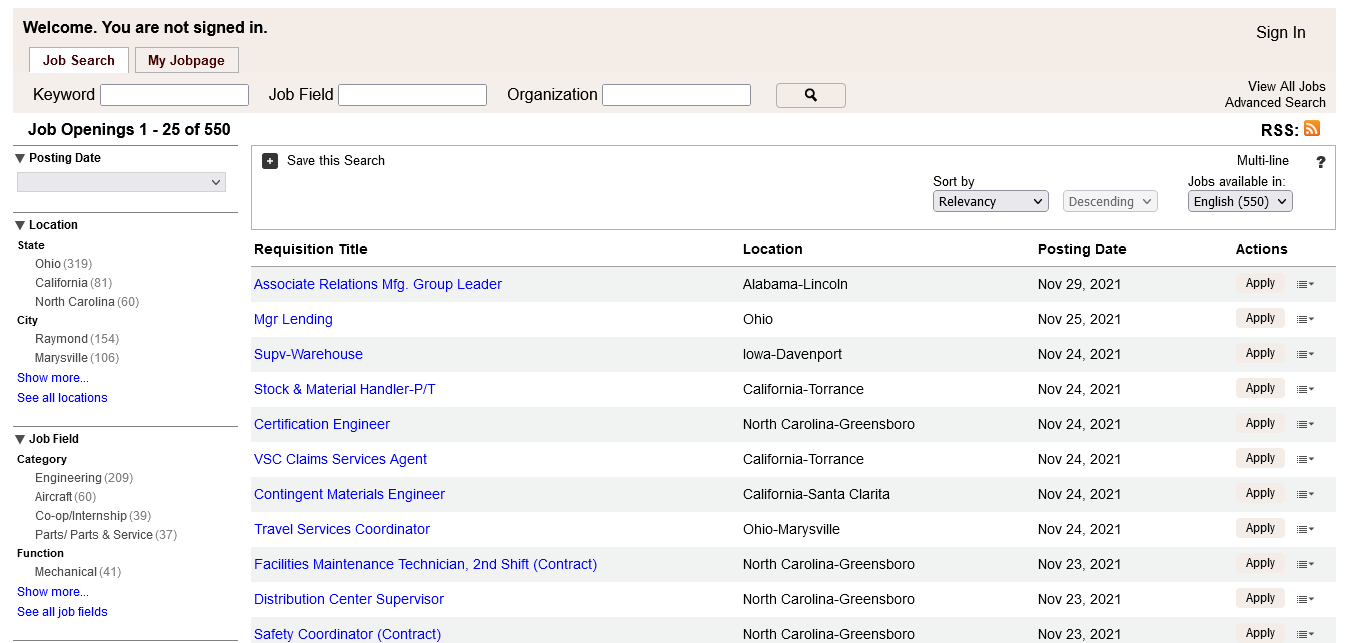Viewport: 1366px width, 643px height.
Task: Click the question mark help icon
Action: 1320,162
